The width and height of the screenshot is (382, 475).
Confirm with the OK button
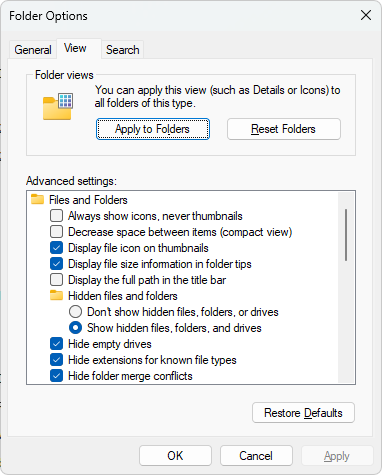[x=175, y=456]
